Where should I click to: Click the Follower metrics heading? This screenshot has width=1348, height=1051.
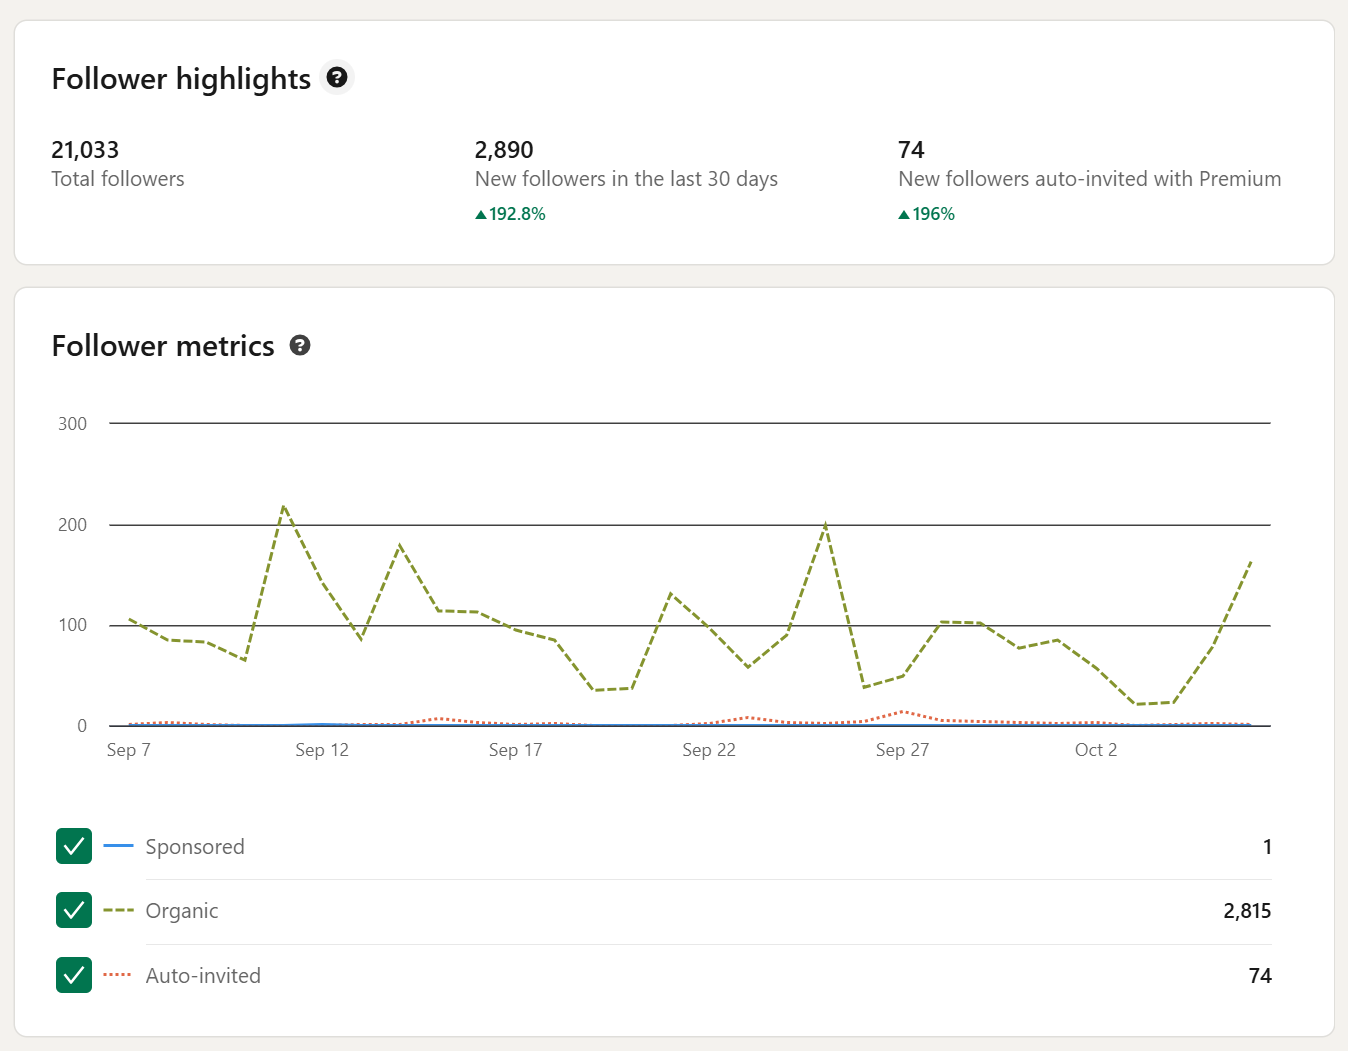163,346
